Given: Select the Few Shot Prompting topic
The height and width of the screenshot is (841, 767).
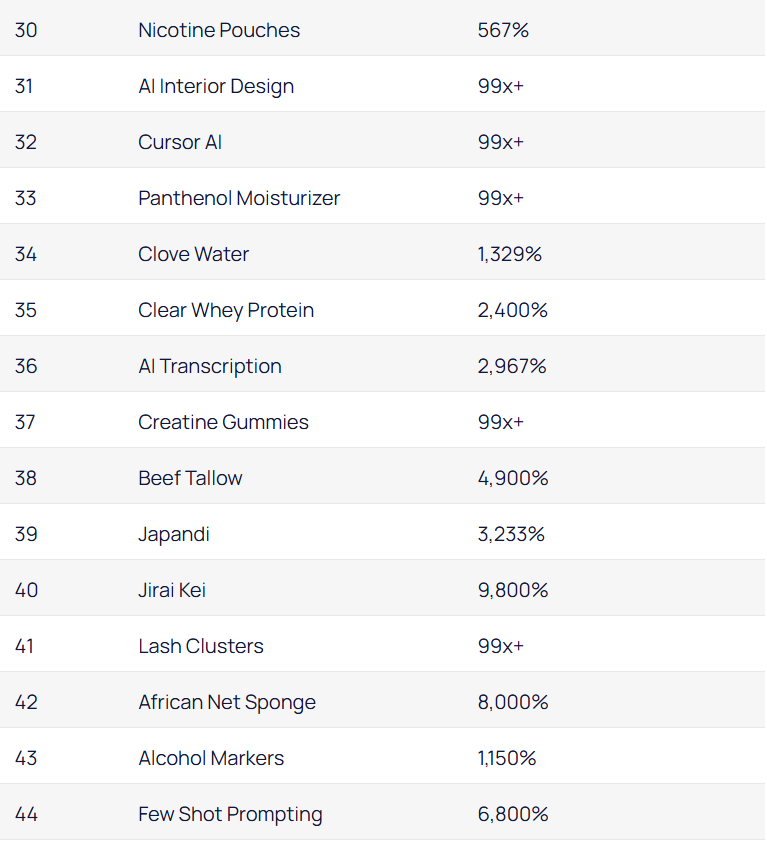Looking at the screenshot, I should [231, 814].
